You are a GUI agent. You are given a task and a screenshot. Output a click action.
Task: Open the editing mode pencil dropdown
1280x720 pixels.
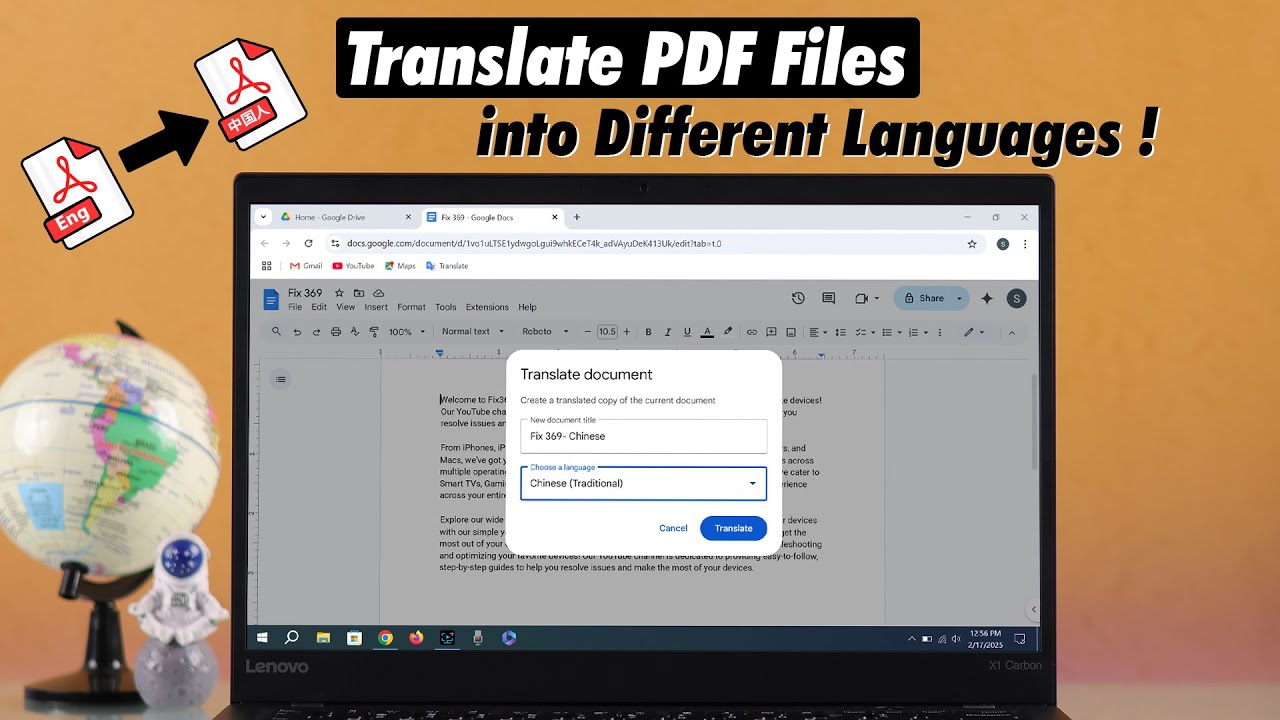point(973,332)
